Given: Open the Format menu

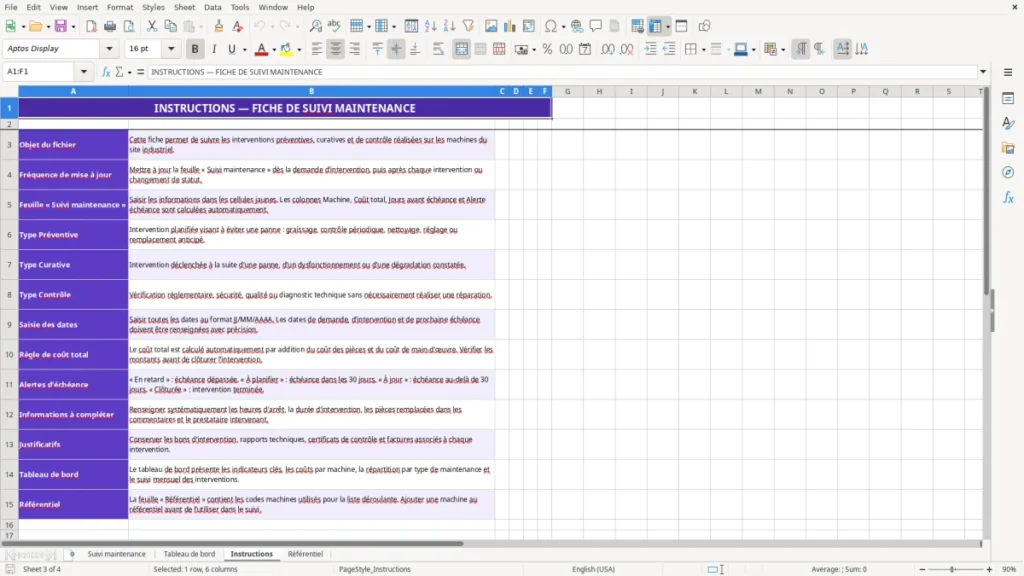Looking at the screenshot, I should [x=120, y=7].
